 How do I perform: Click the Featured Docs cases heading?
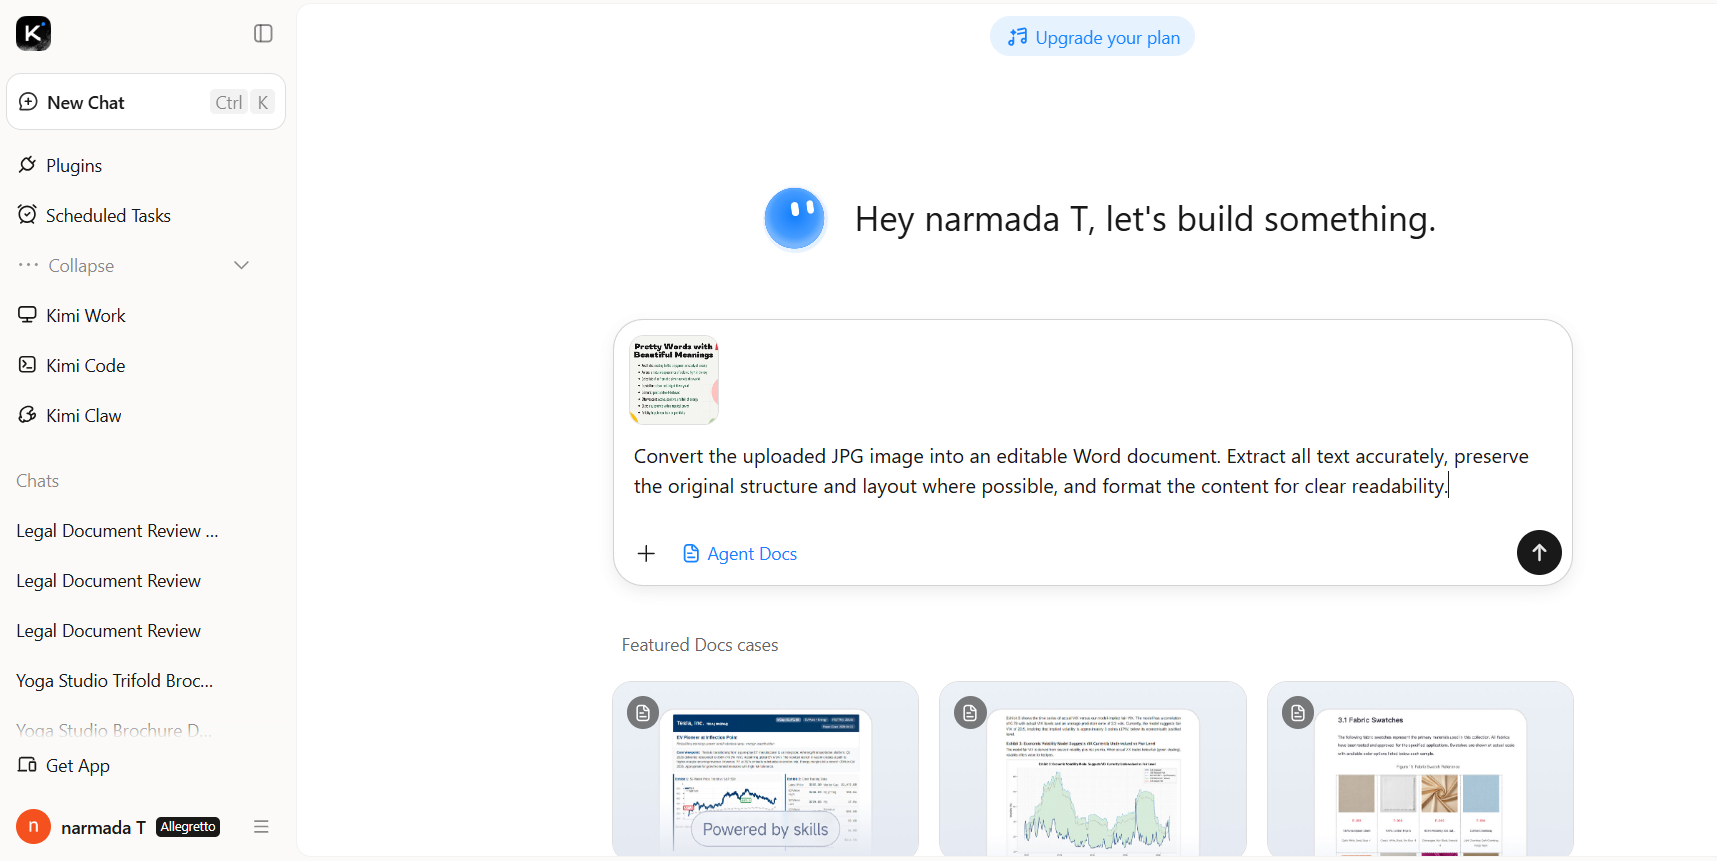[x=700, y=645]
